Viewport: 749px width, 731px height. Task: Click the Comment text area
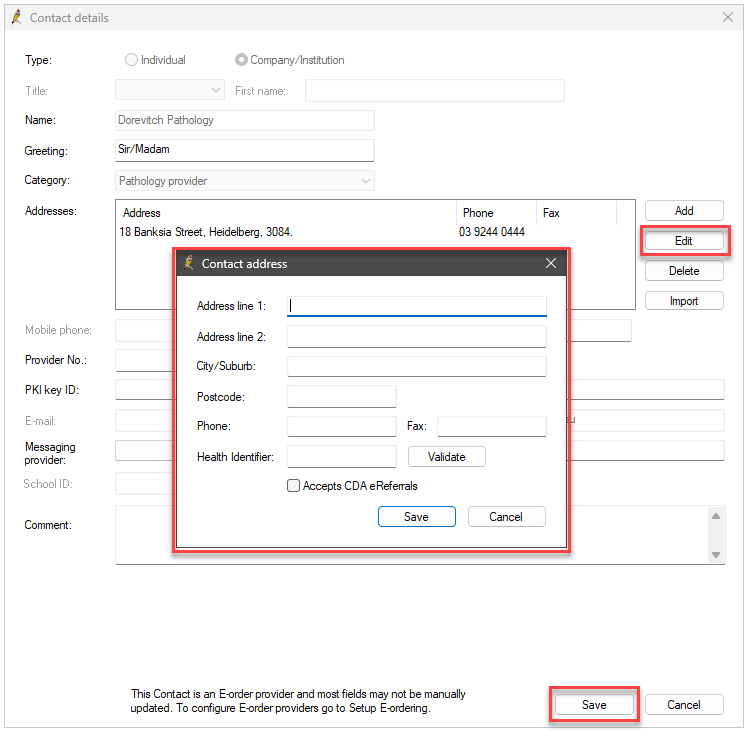point(412,535)
